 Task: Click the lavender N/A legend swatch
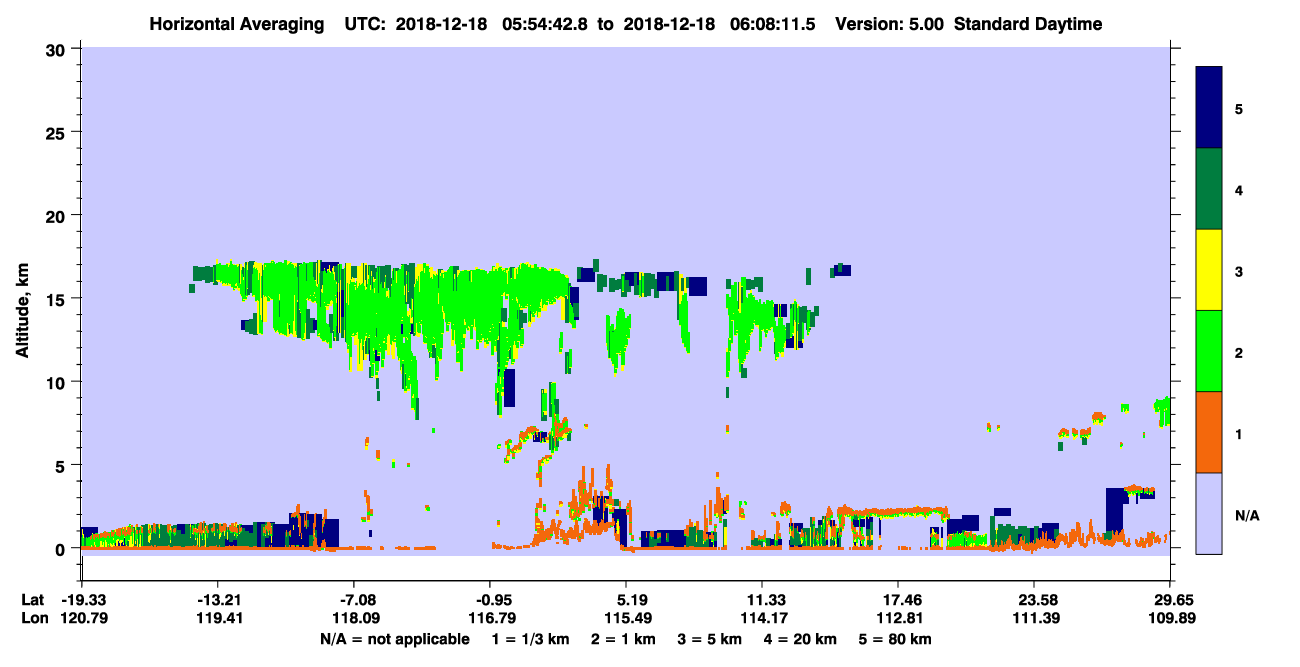[x=1209, y=513]
